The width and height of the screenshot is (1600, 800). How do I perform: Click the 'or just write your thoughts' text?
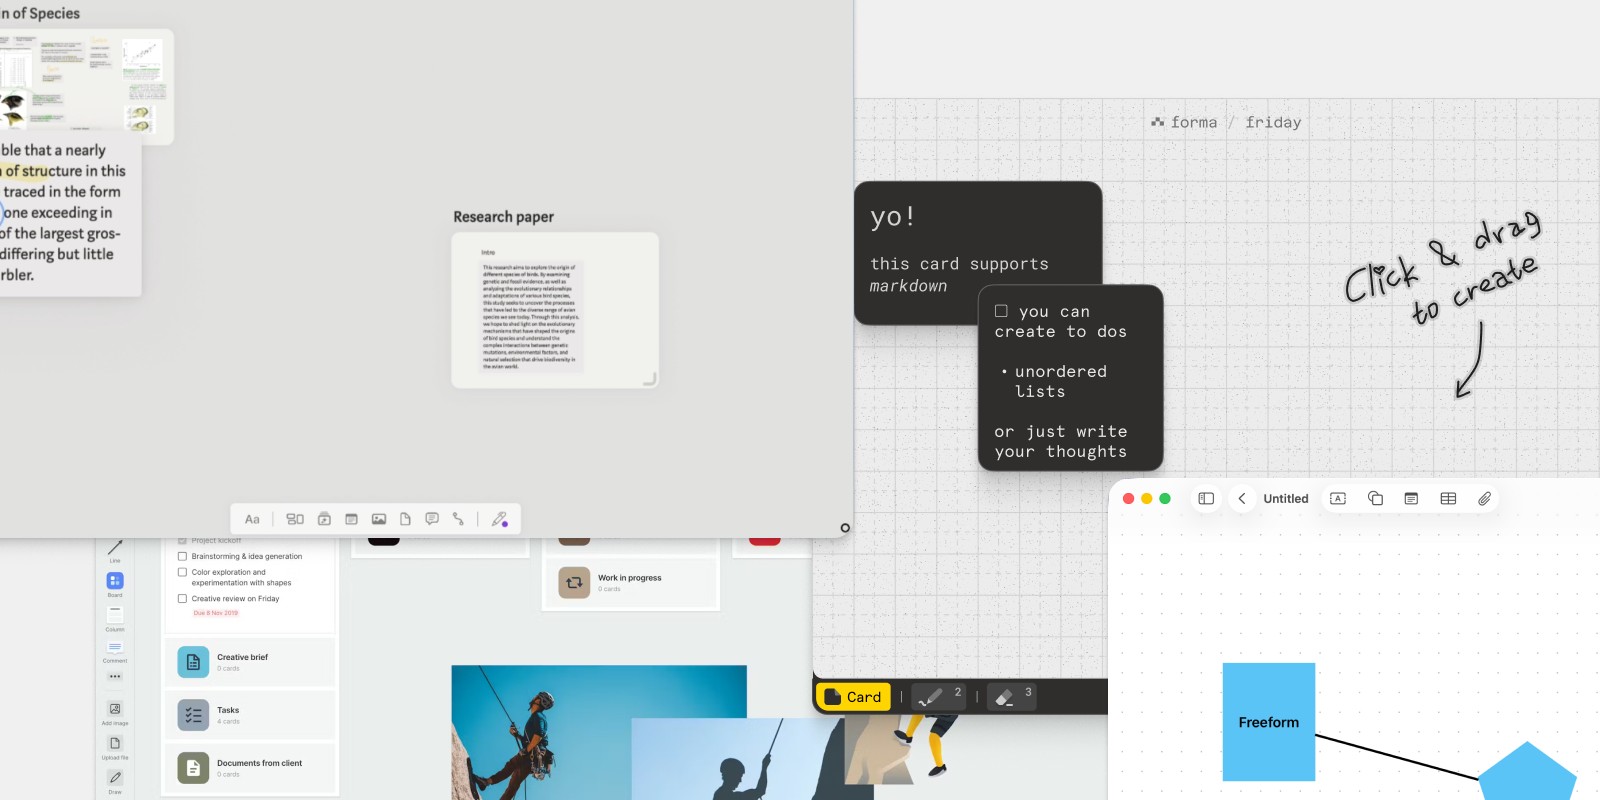pyautogui.click(x=1060, y=441)
